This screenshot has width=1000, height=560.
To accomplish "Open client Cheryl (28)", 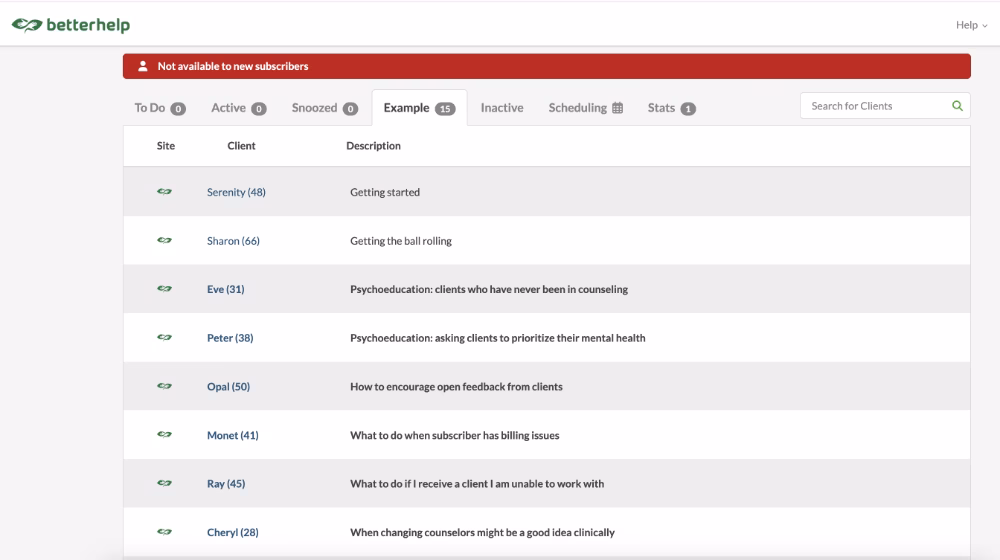I will point(232,532).
